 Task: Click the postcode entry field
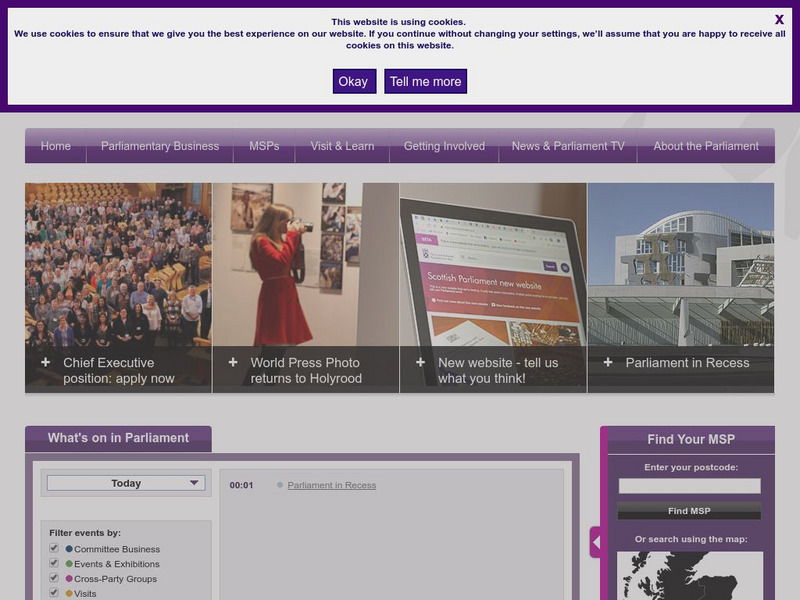(x=688, y=485)
